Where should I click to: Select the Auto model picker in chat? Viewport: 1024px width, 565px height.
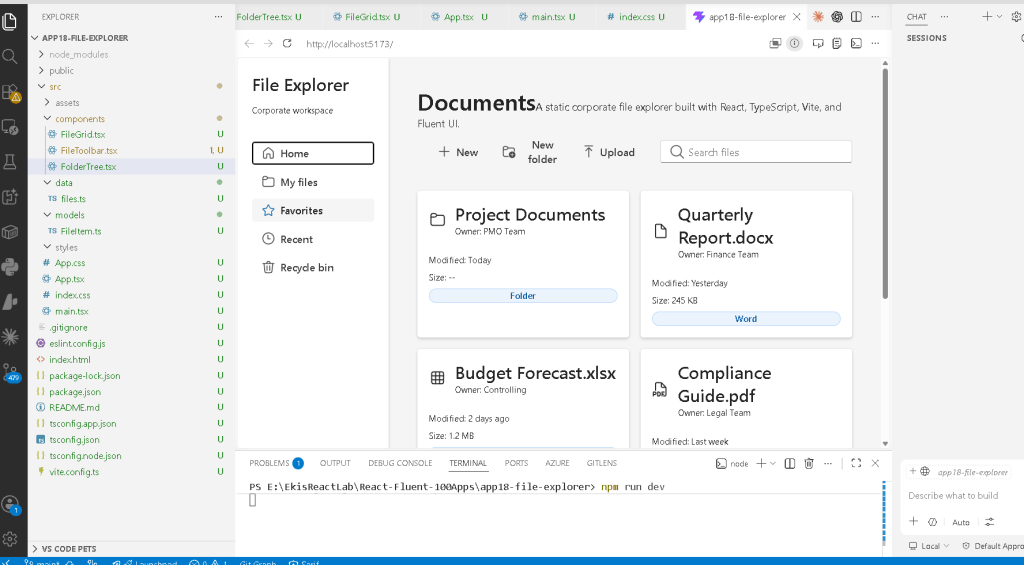point(961,522)
